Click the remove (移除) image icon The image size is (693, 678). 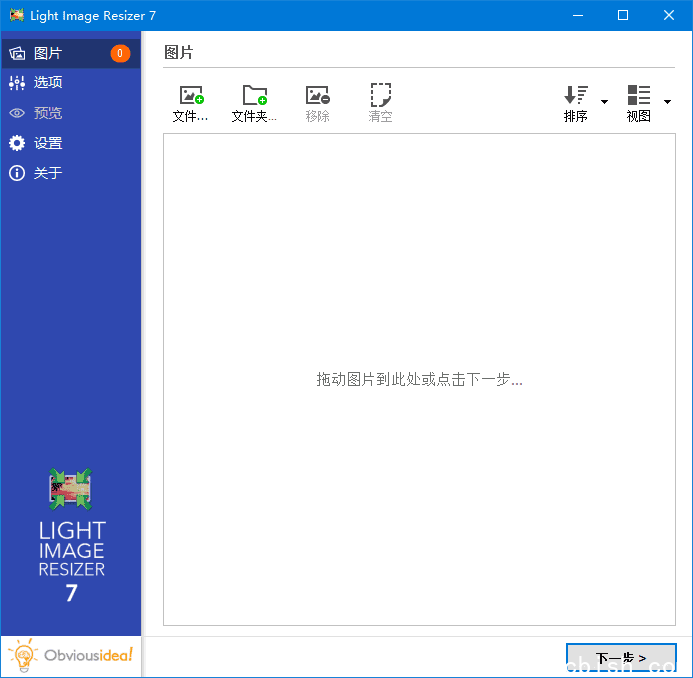click(318, 96)
